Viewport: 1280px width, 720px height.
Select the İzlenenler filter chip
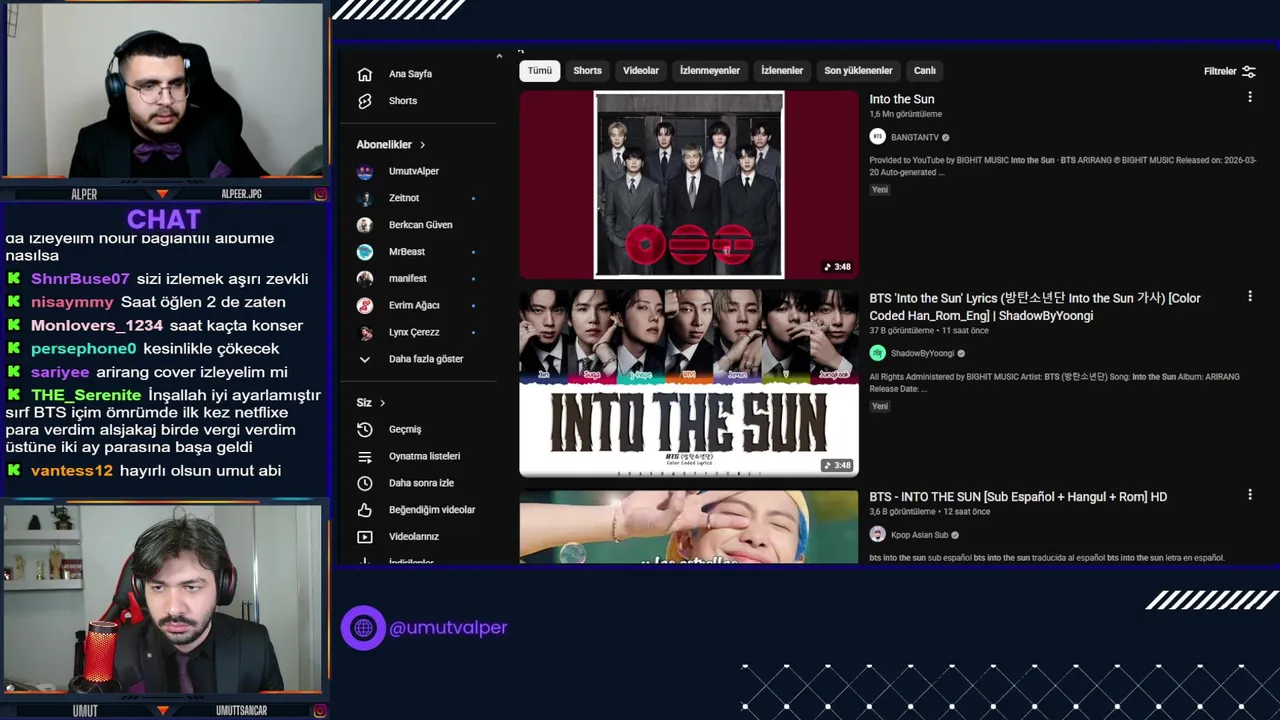point(782,71)
